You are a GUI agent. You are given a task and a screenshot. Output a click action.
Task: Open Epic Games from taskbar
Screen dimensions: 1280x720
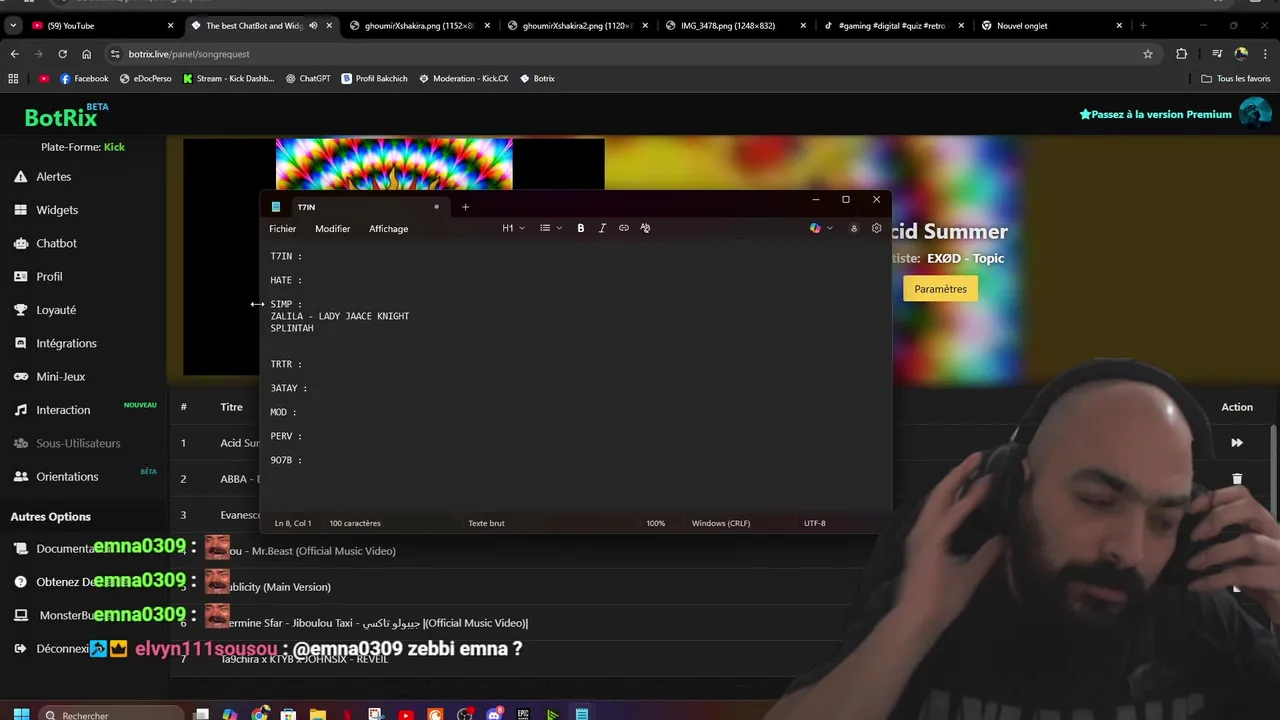tap(523, 714)
